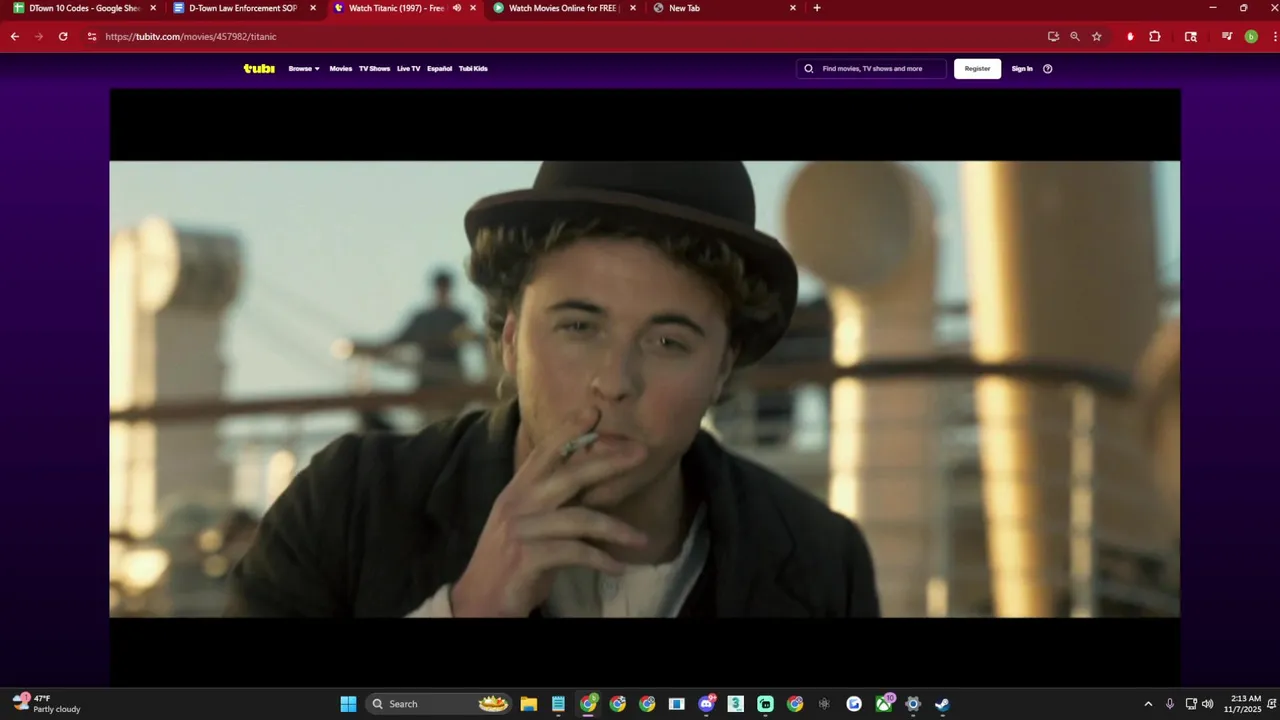View site information icon in address bar
Image resolution: width=1280 pixels, height=720 pixels.
pyautogui.click(x=92, y=36)
